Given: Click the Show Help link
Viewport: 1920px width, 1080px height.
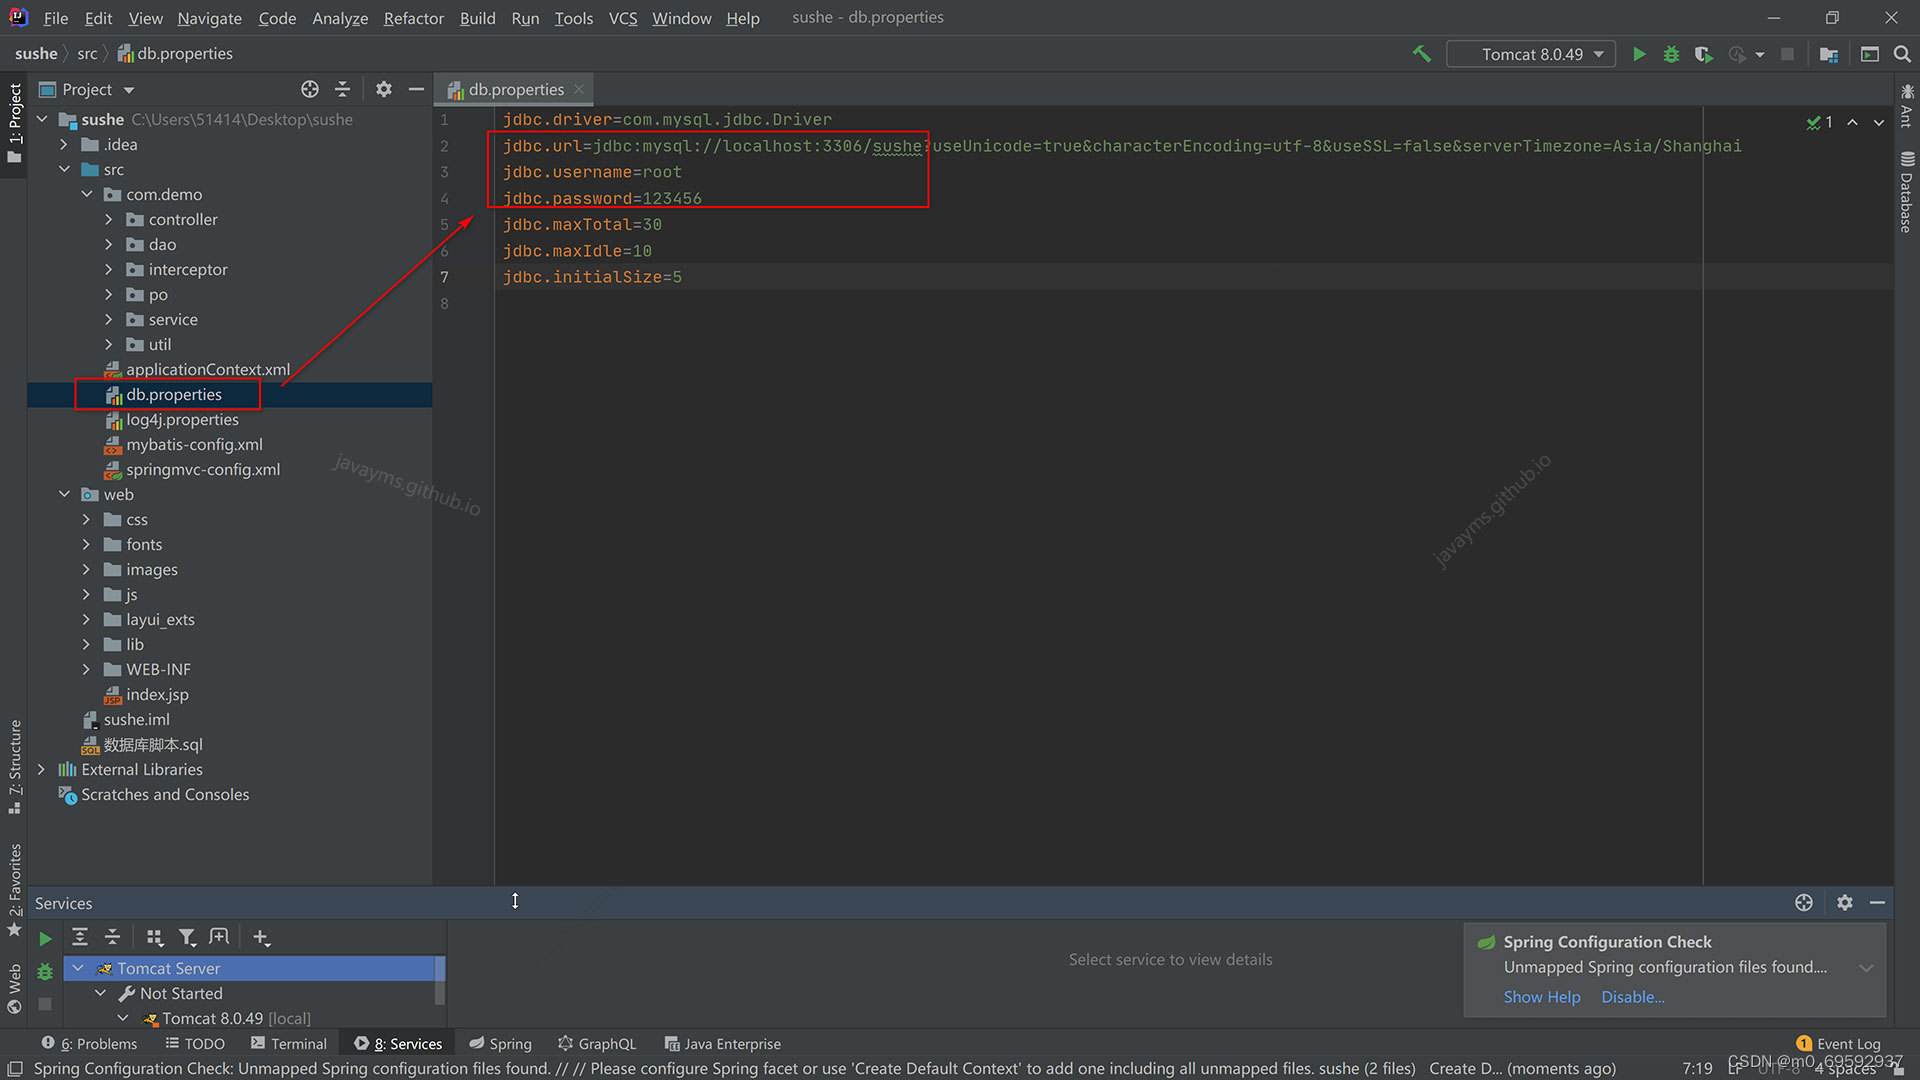Looking at the screenshot, I should click(1541, 997).
